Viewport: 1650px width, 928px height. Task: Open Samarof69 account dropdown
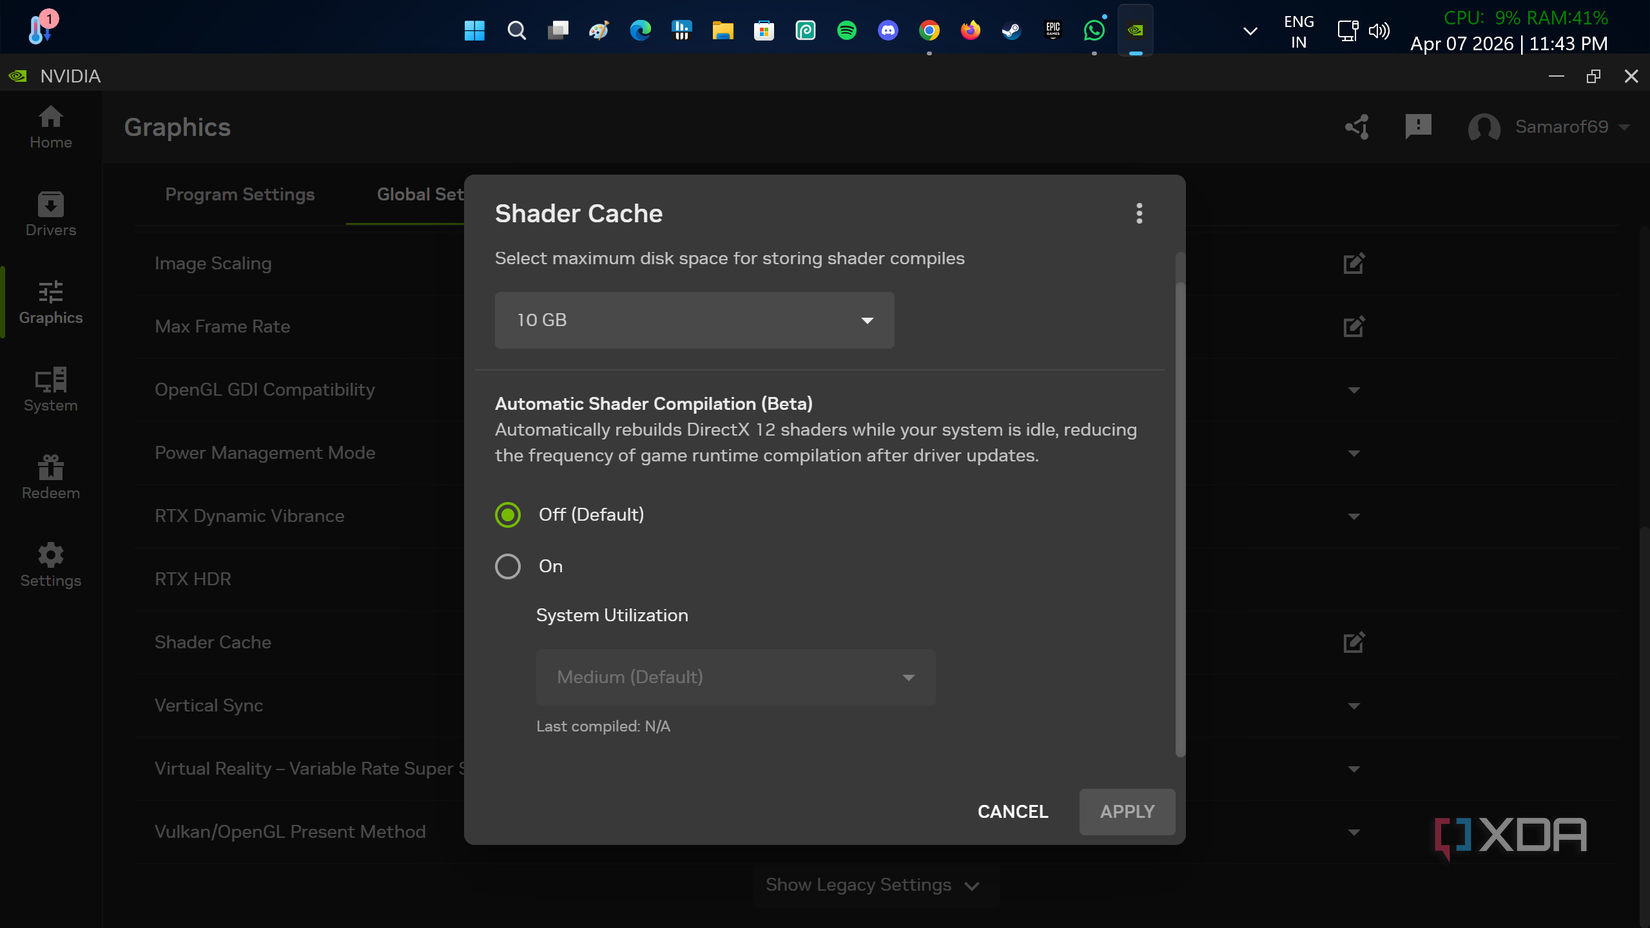[1572, 127]
